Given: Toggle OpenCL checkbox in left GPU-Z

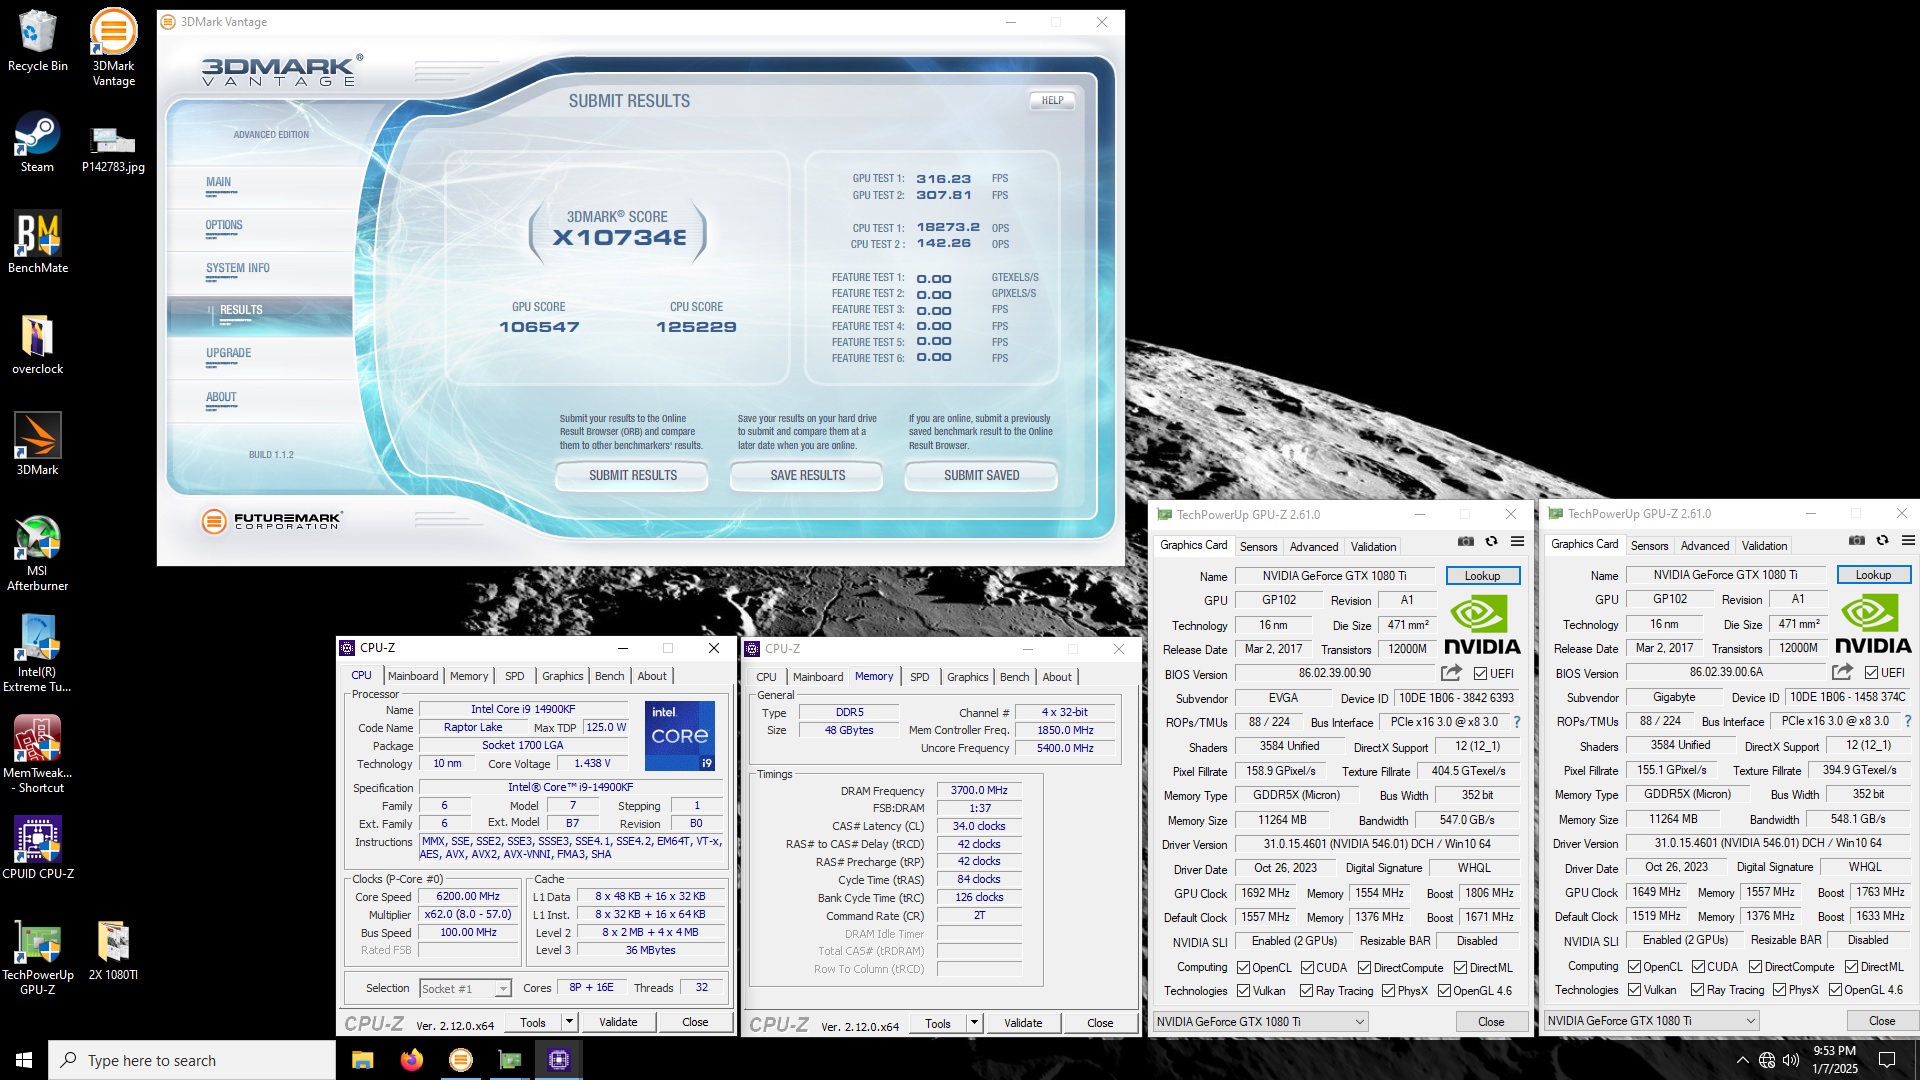Looking at the screenshot, I should click(1243, 968).
